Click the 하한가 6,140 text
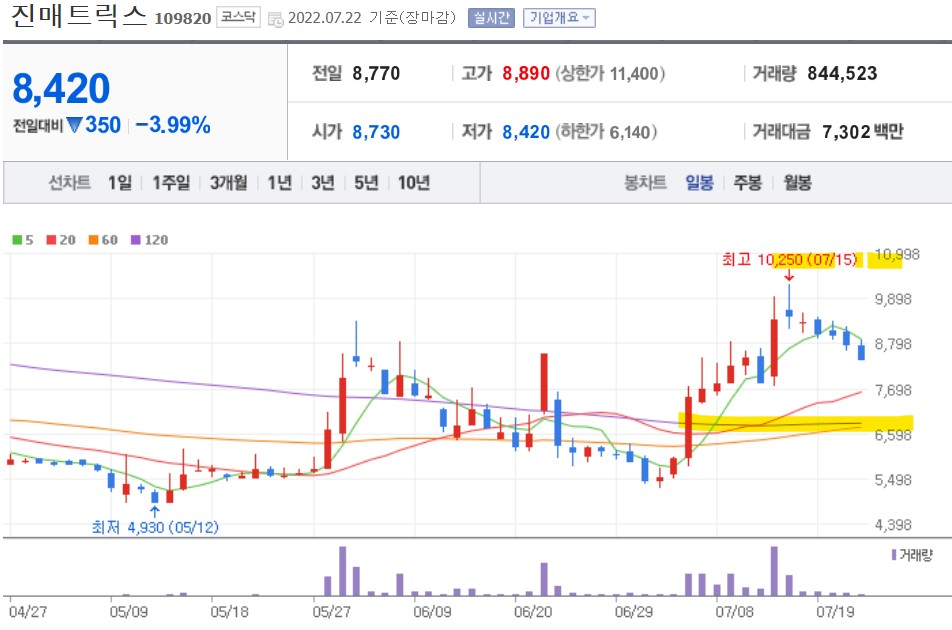This screenshot has width=952, height=630. 607,132
